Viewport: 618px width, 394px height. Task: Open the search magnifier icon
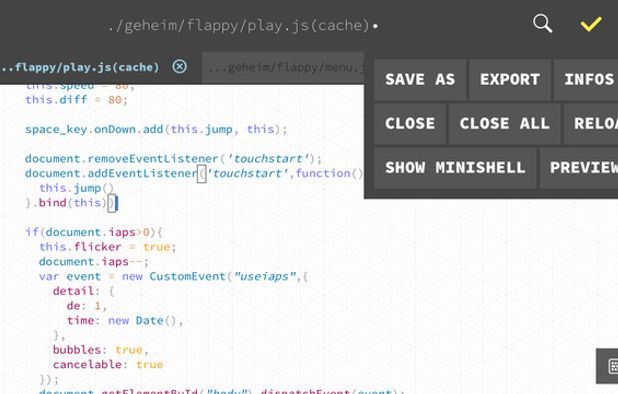pos(542,24)
